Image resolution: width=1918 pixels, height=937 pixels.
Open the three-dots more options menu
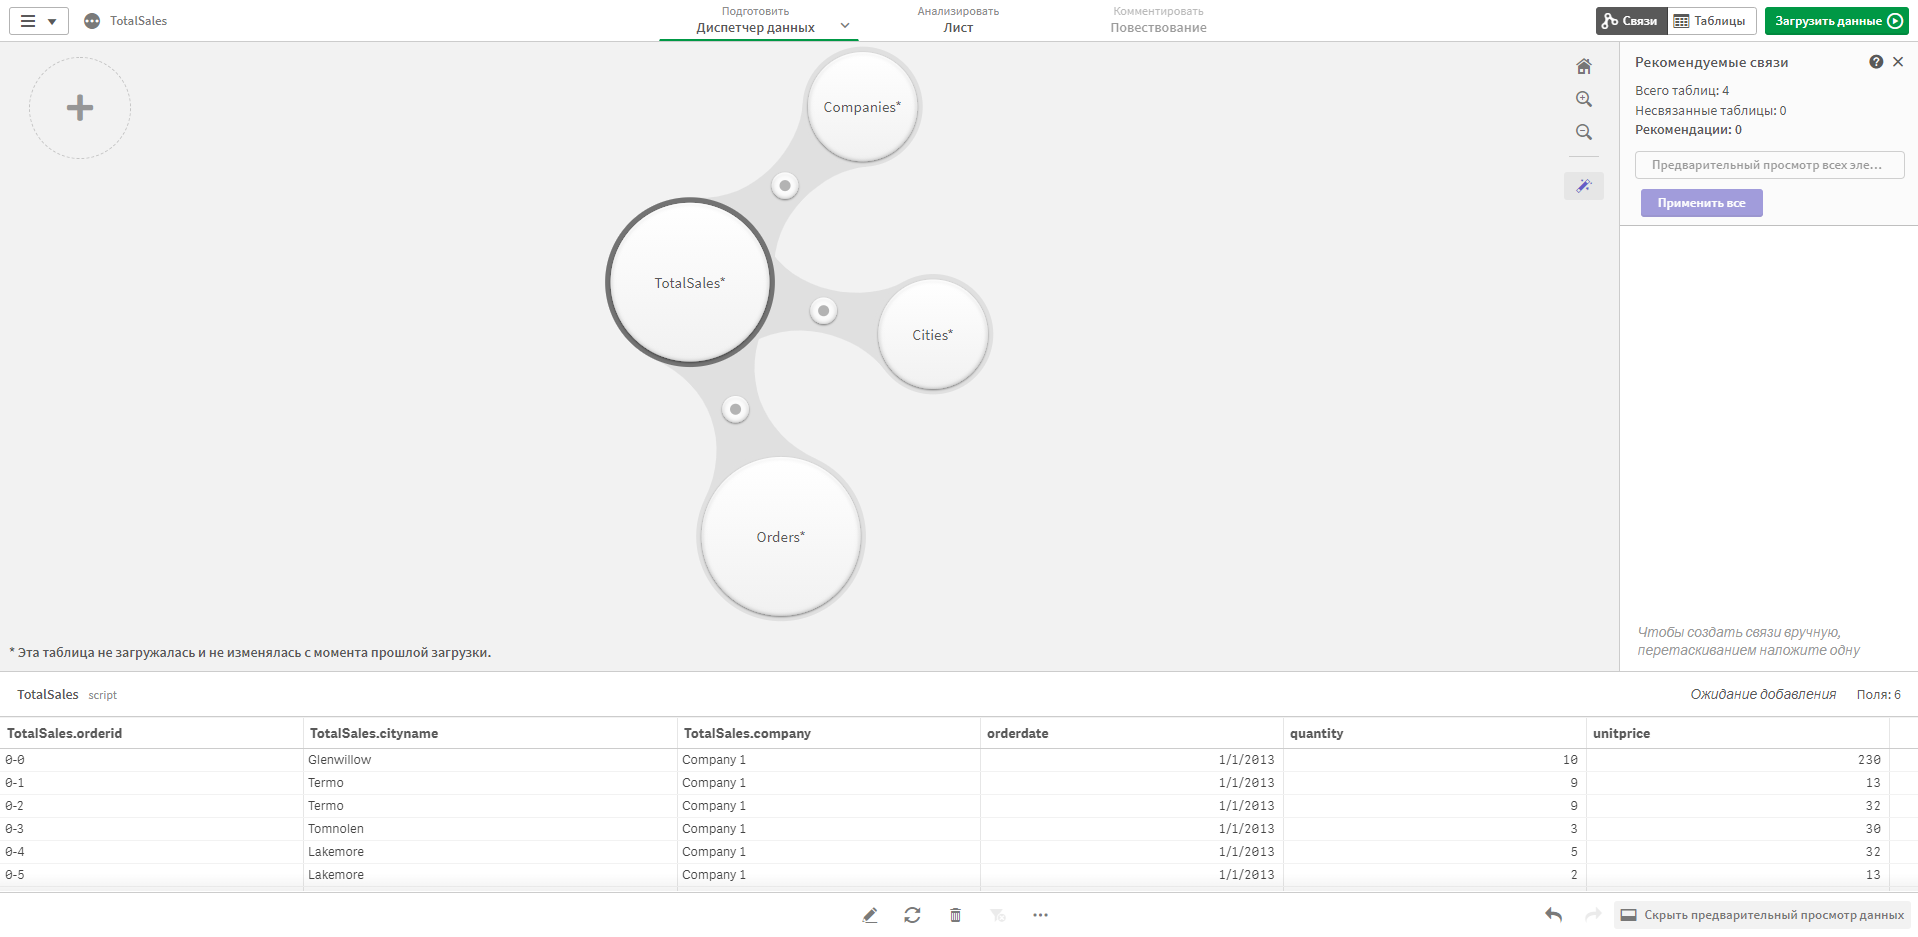1040,915
